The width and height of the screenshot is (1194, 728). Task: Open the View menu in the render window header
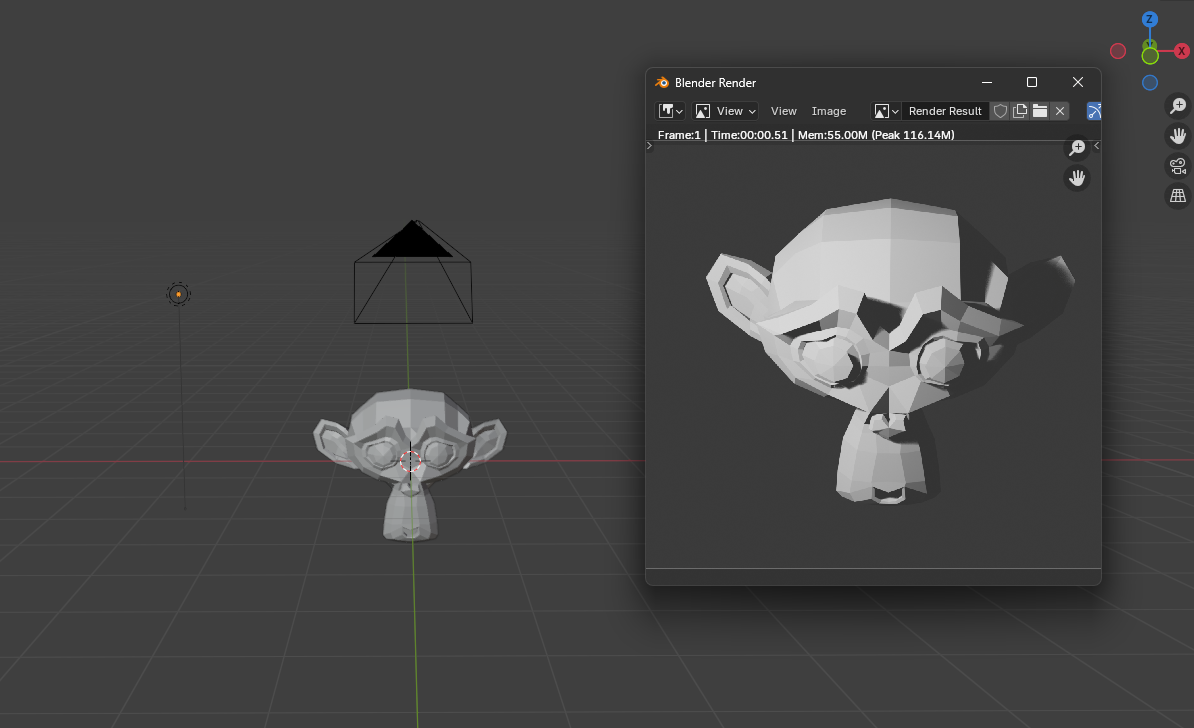point(784,111)
